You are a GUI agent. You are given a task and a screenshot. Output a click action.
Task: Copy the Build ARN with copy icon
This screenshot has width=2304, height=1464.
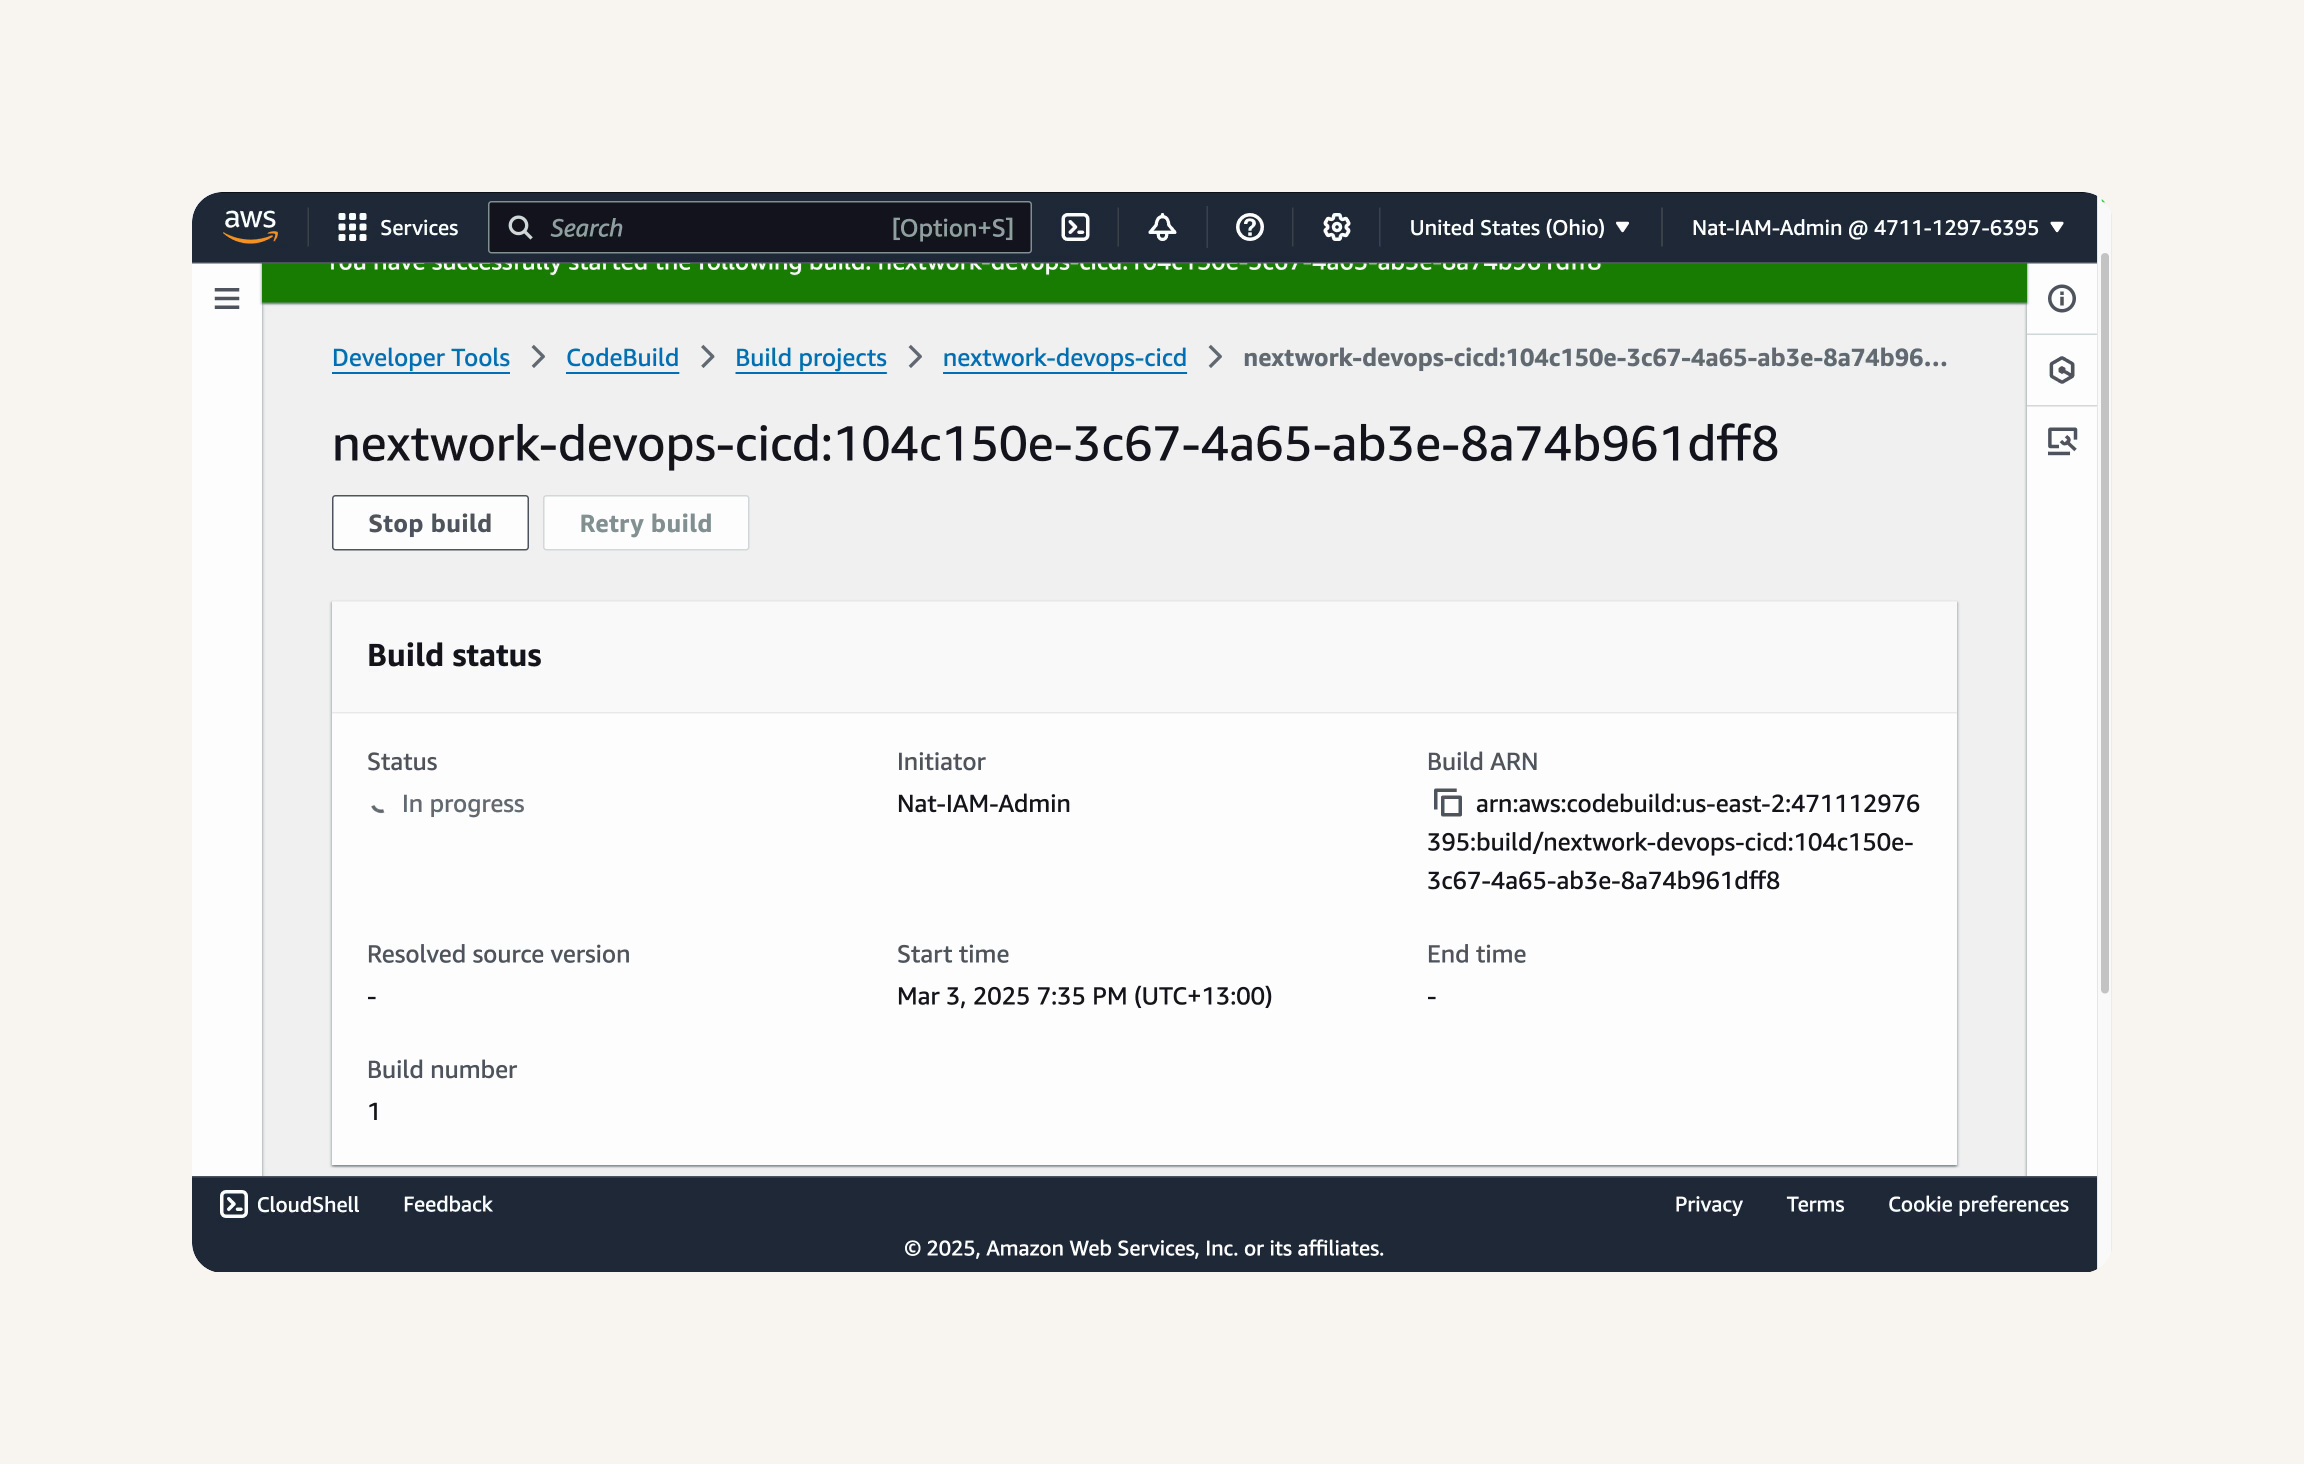pos(1447,803)
